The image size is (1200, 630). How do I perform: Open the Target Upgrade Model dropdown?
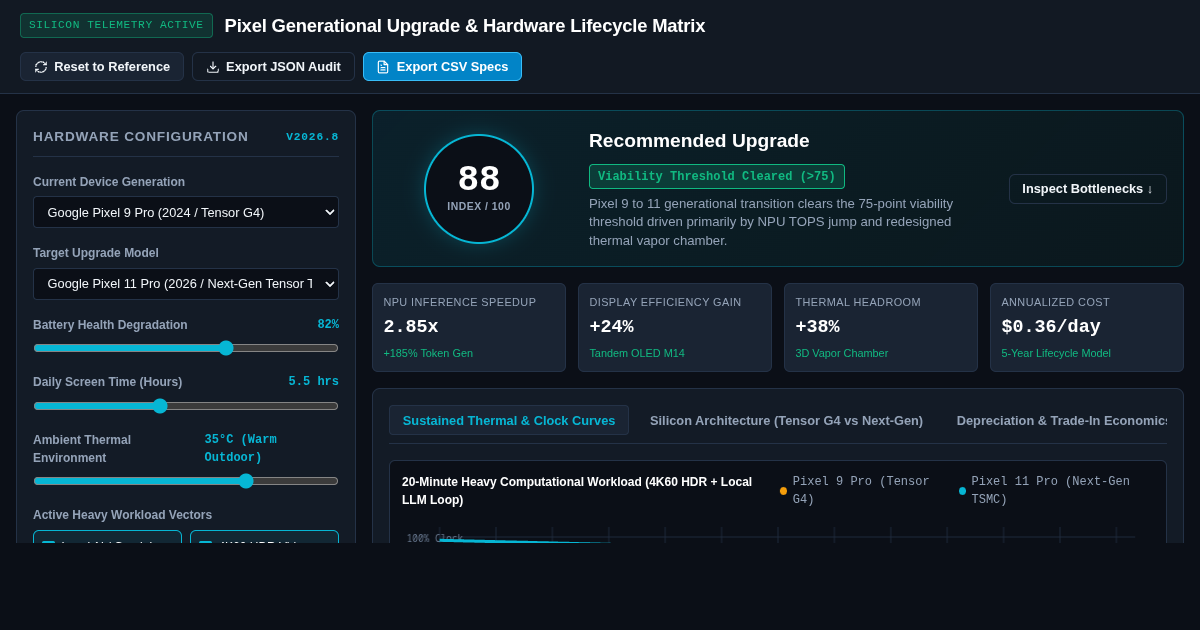[186, 284]
